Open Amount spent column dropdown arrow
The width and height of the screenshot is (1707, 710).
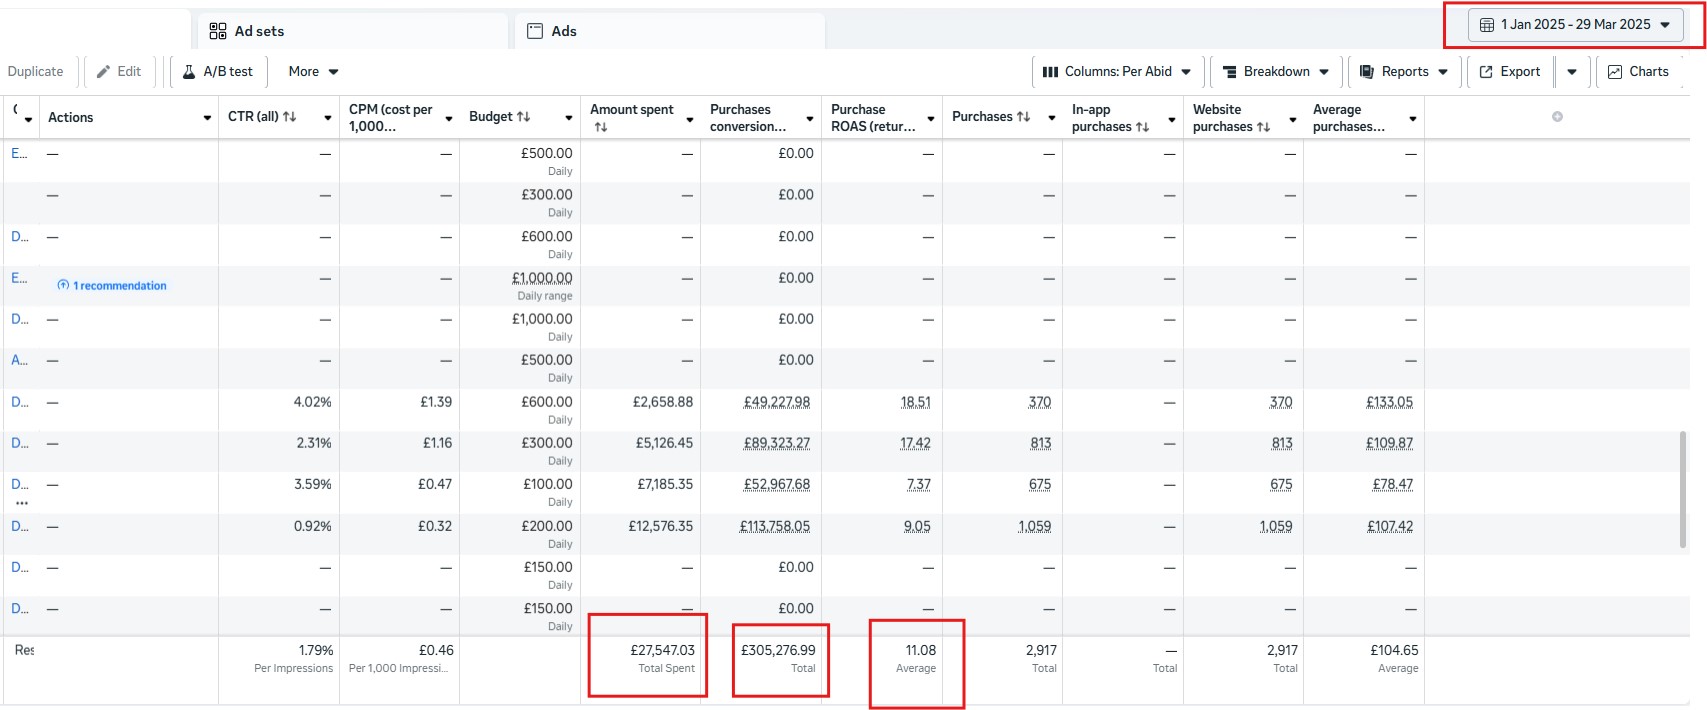[690, 118]
